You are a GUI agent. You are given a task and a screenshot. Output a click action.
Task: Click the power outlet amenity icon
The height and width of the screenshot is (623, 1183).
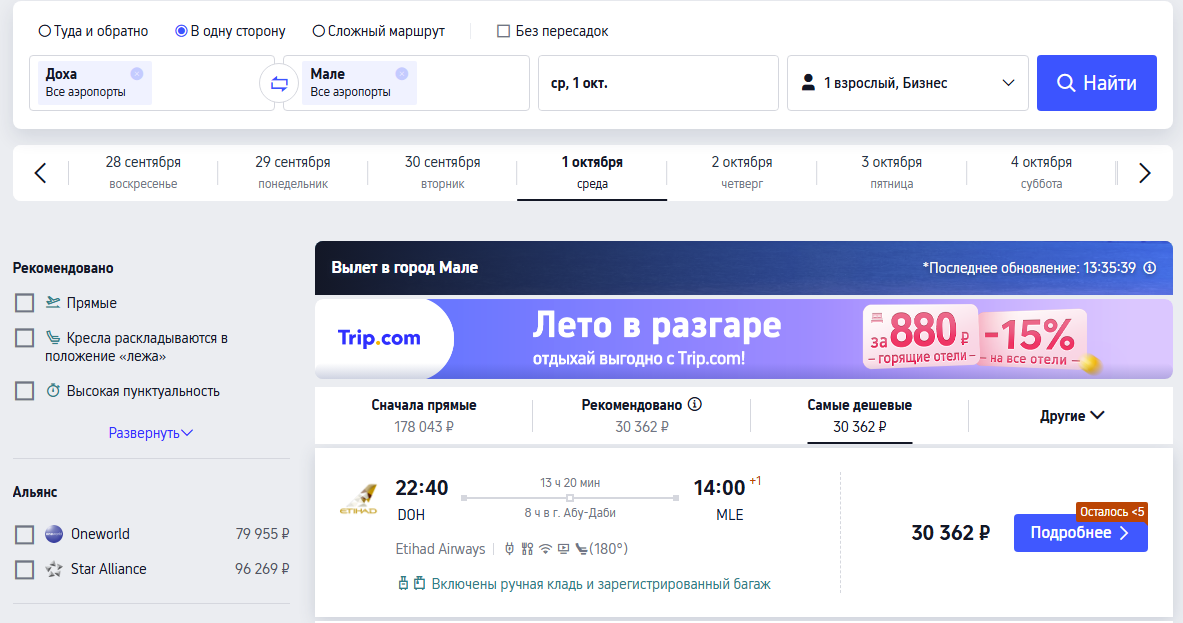[x=509, y=549]
